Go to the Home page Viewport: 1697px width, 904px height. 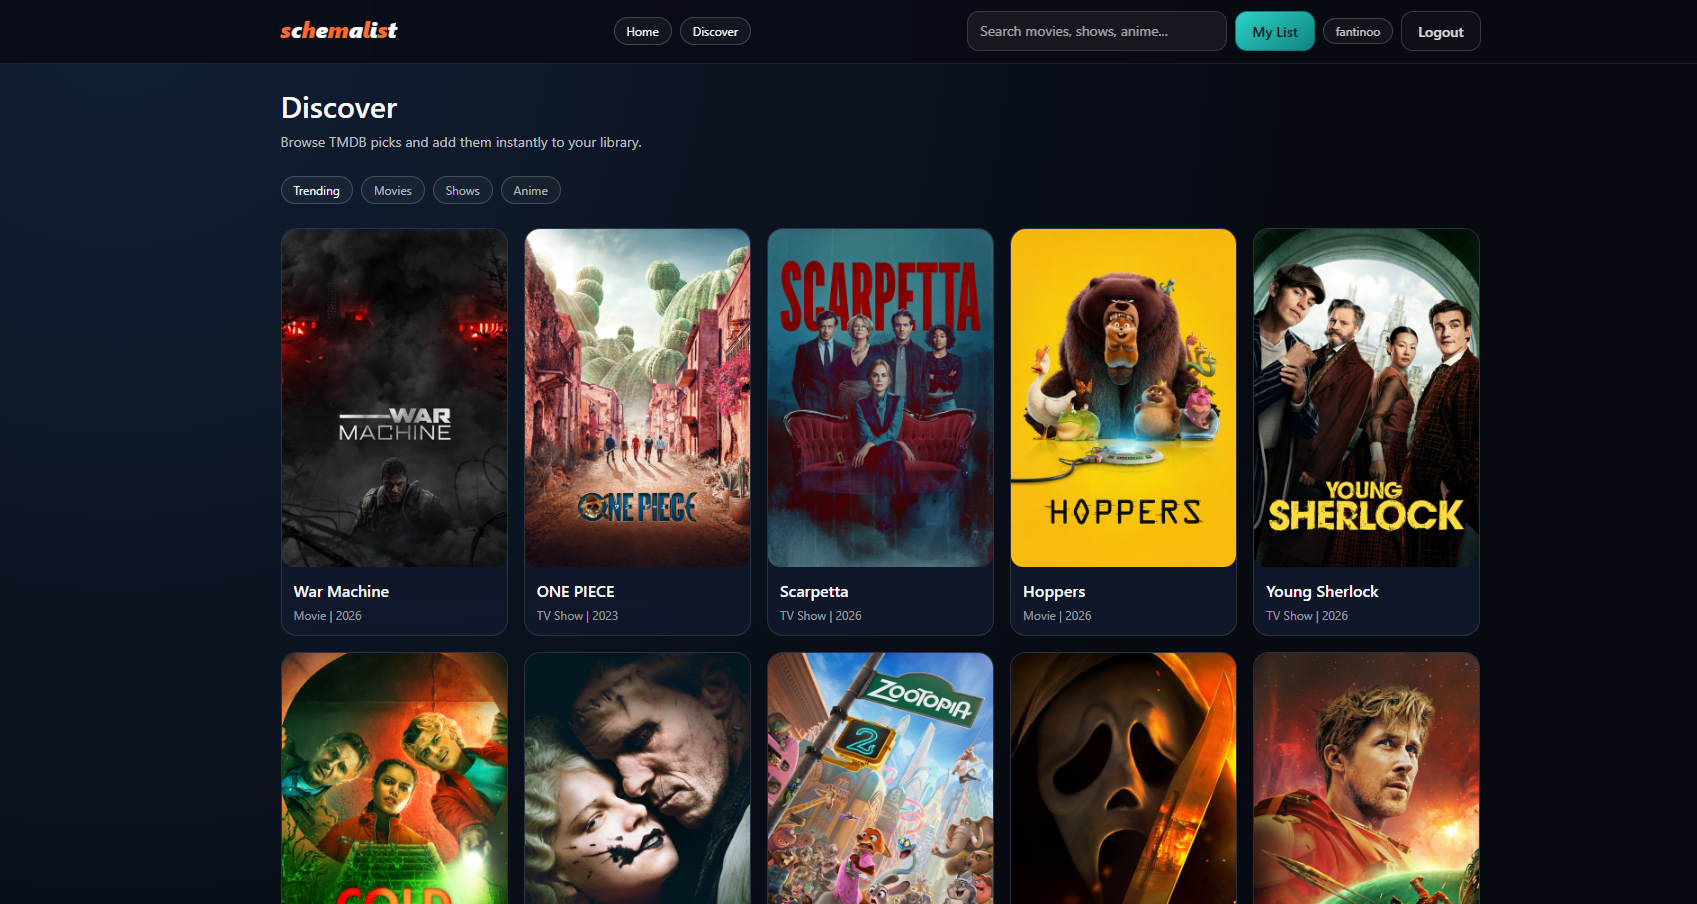642,32
